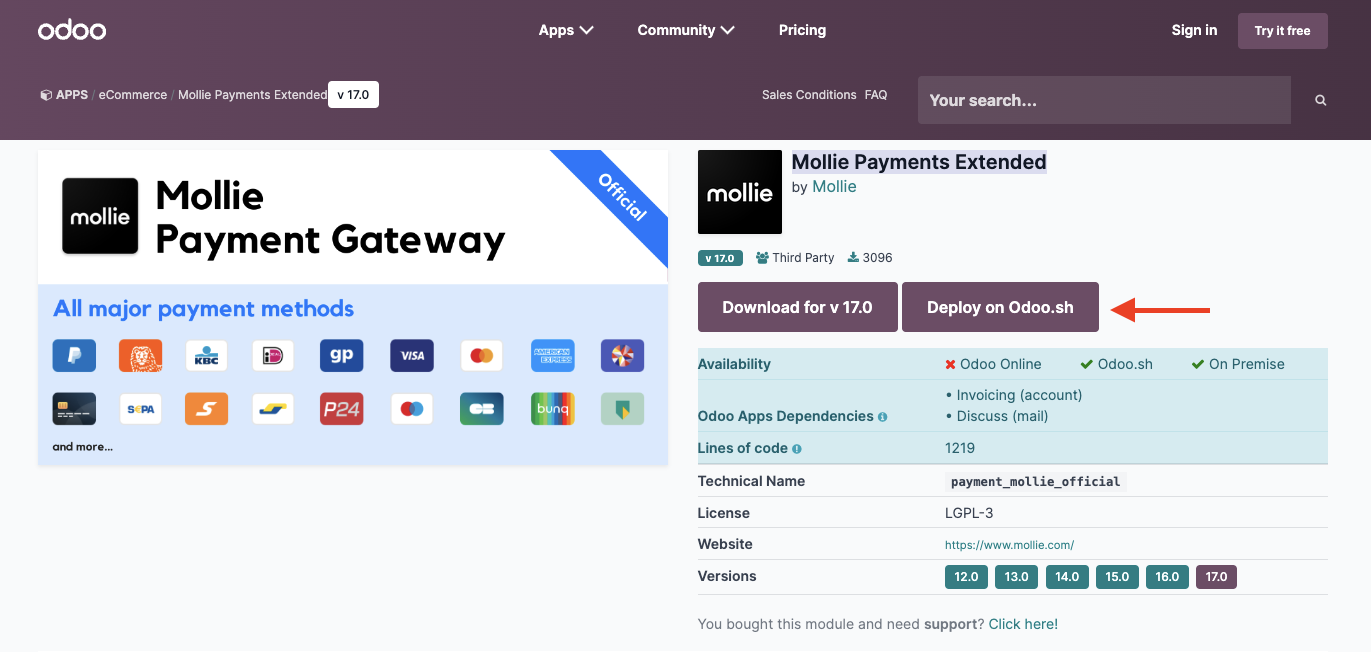Click the download count icon next to 3096
This screenshot has width=1371, height=652.
pos(853,258)
